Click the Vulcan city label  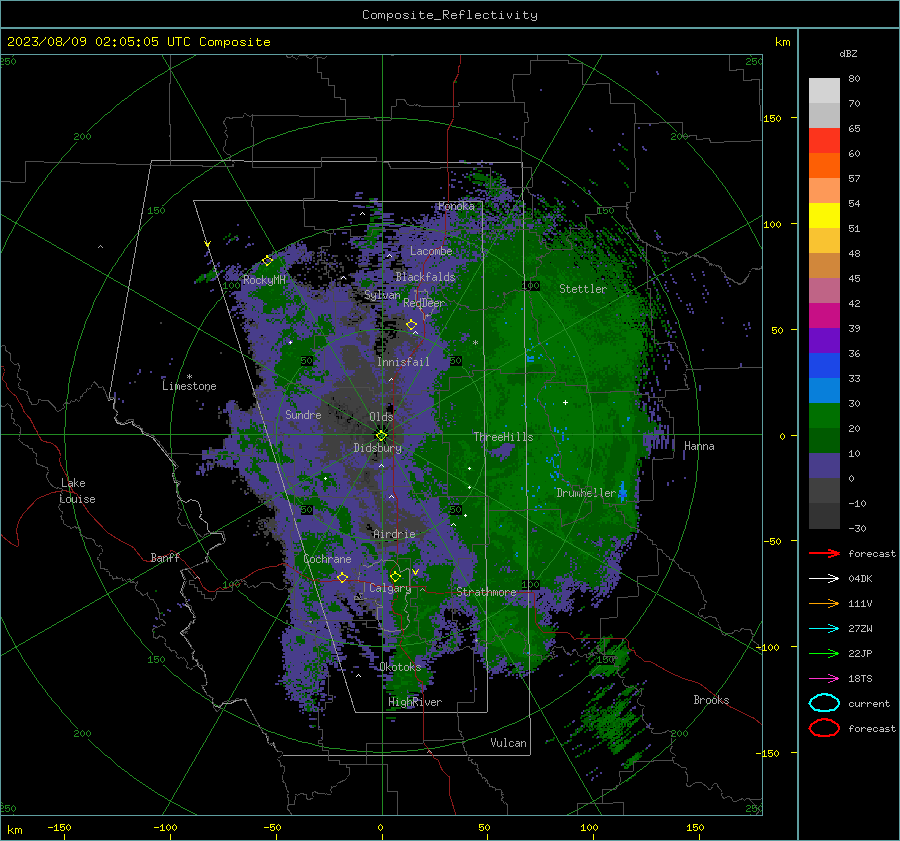pos(509,743)
